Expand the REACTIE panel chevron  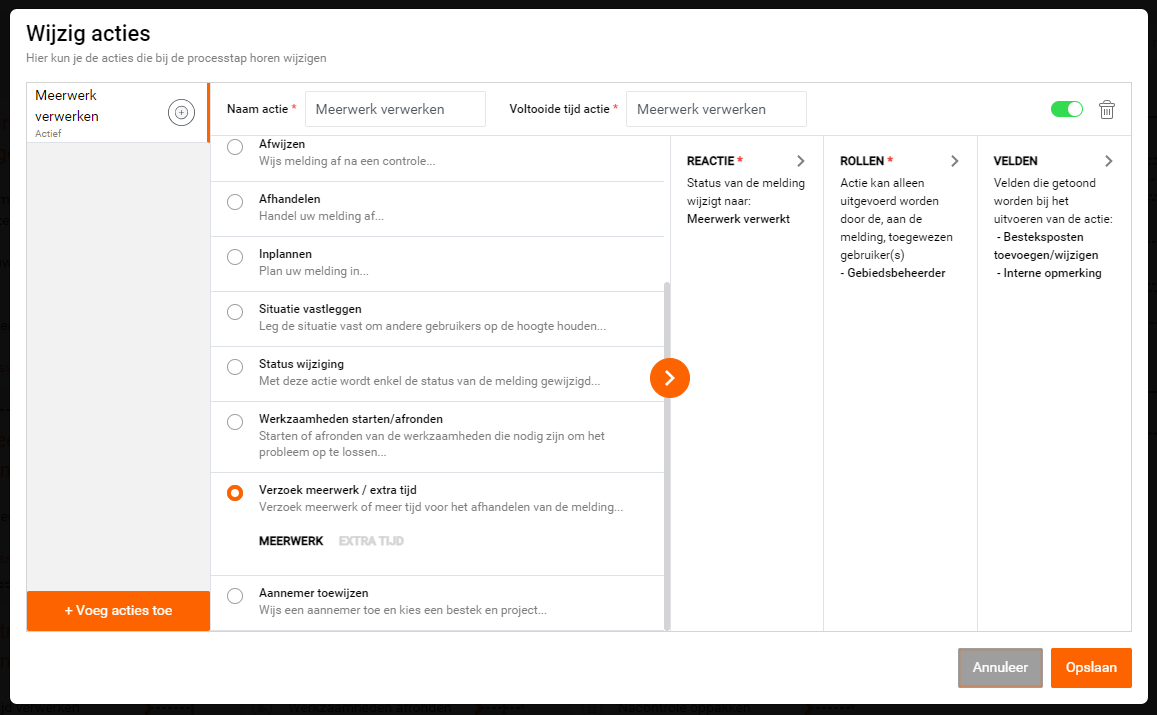pos(801,161)
